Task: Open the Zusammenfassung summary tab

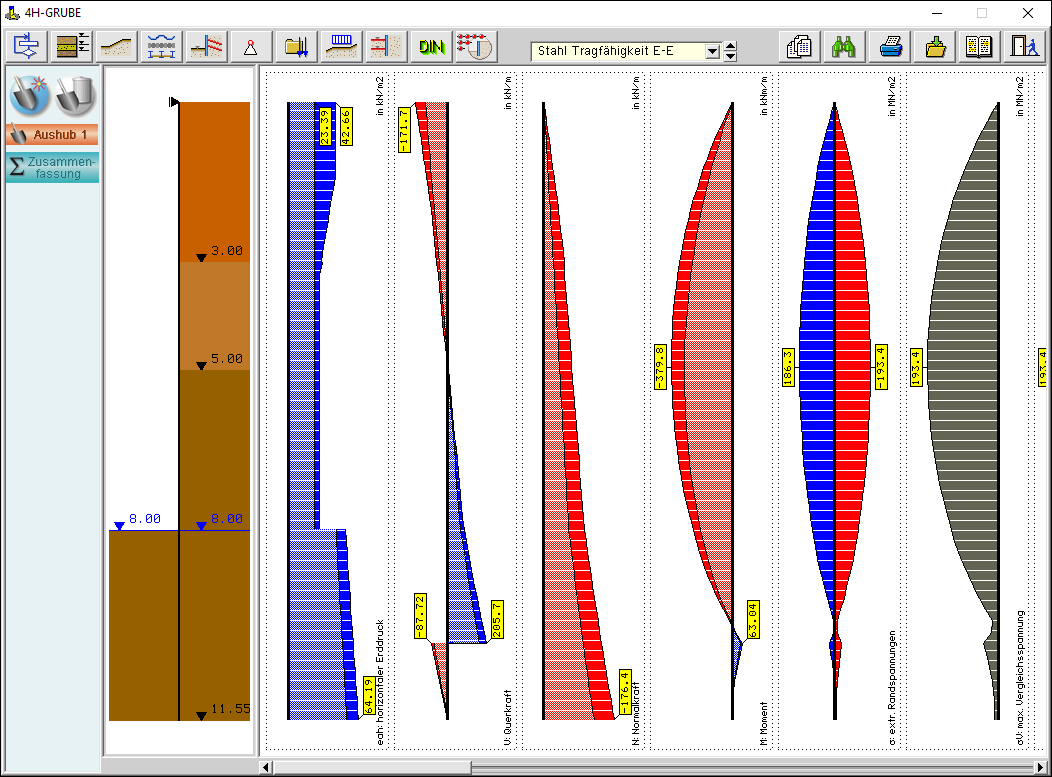Action: pyautogui.click(x=52, y=167)
